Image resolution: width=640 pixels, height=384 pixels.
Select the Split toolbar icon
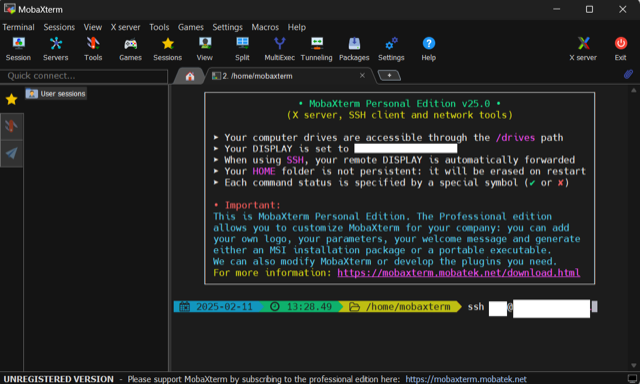(x=242, y=49)
